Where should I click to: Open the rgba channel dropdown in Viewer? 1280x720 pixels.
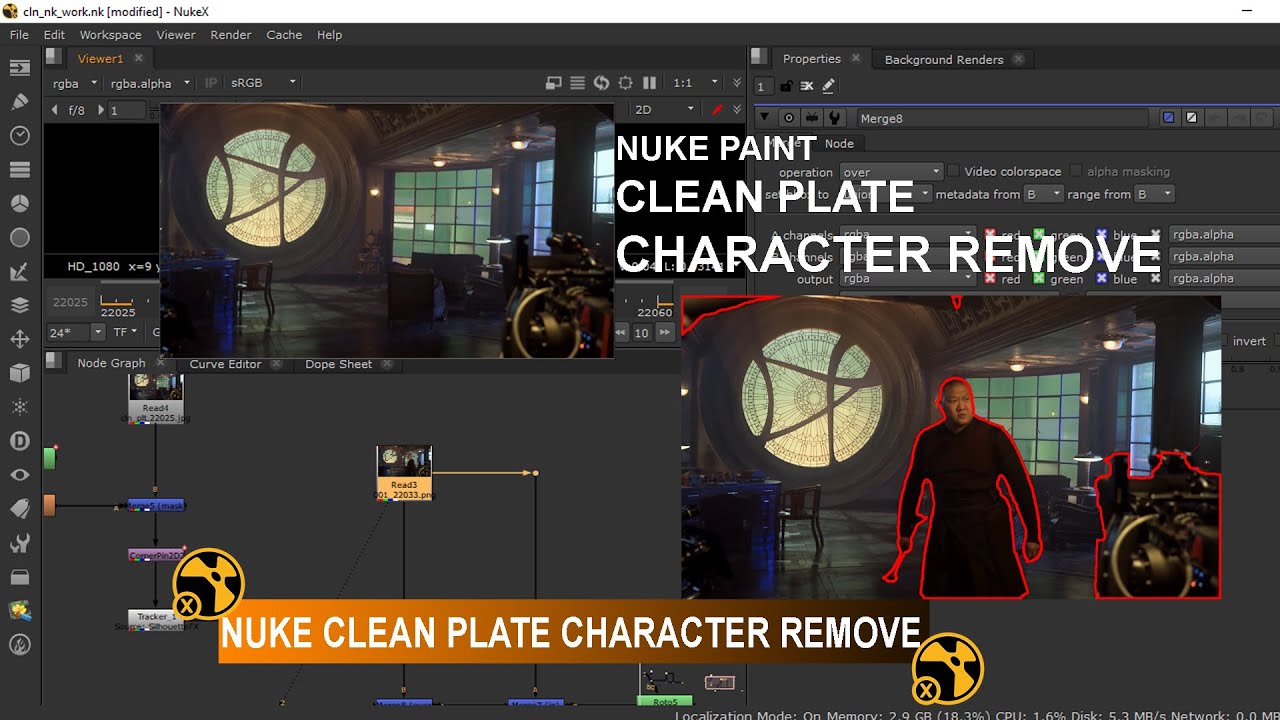point(75,83)
